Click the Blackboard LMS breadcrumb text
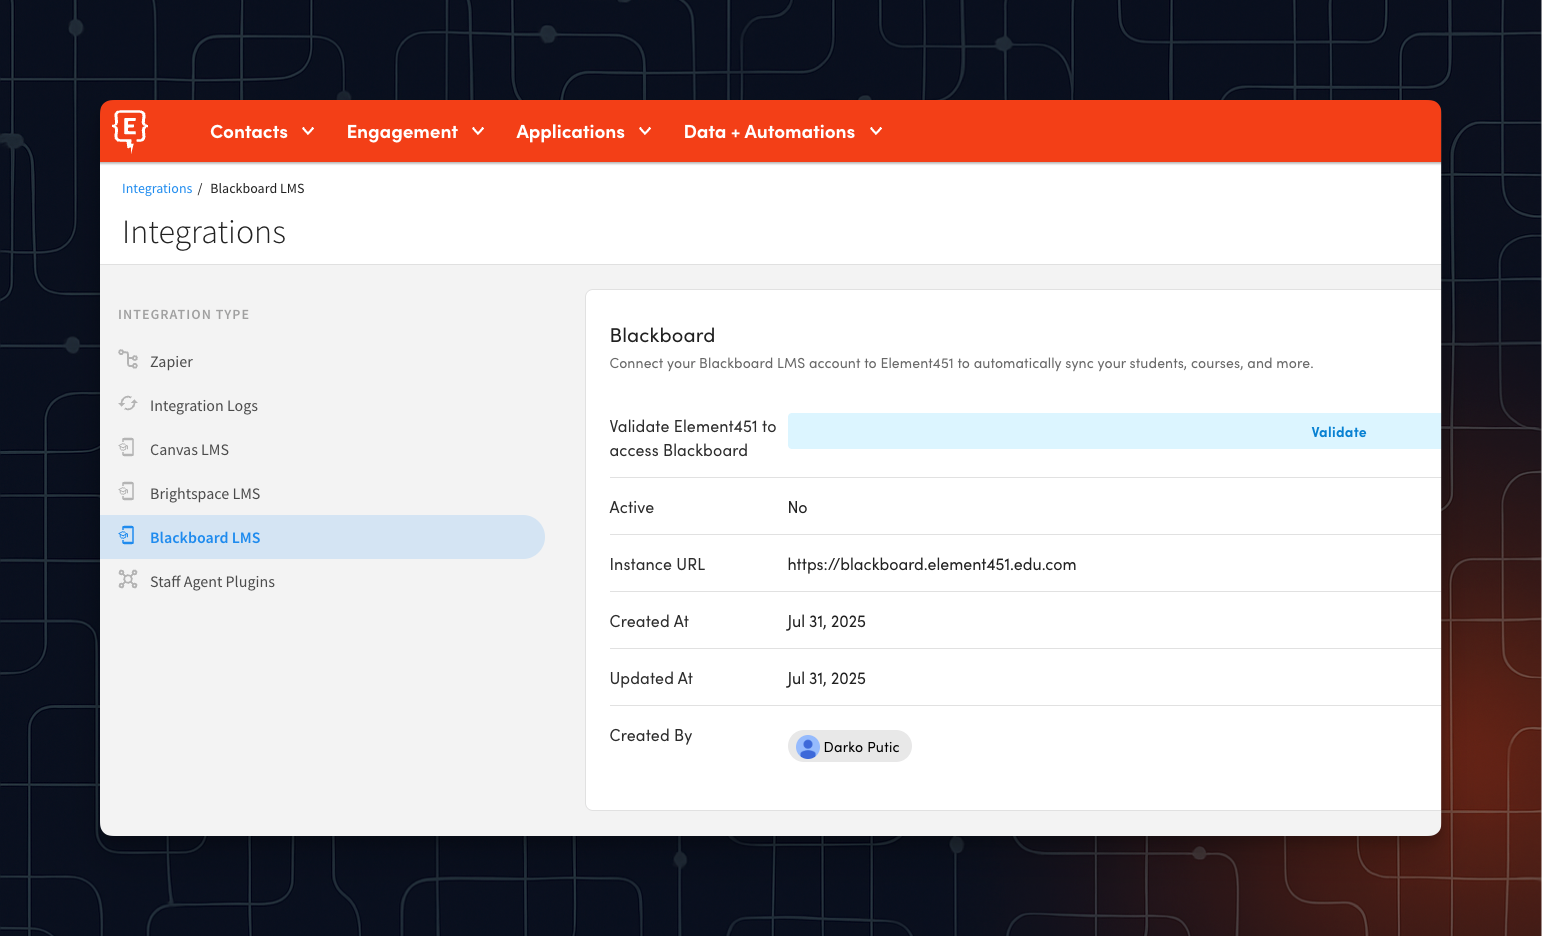Screen dimensions: 1542x936 [257, 188]
